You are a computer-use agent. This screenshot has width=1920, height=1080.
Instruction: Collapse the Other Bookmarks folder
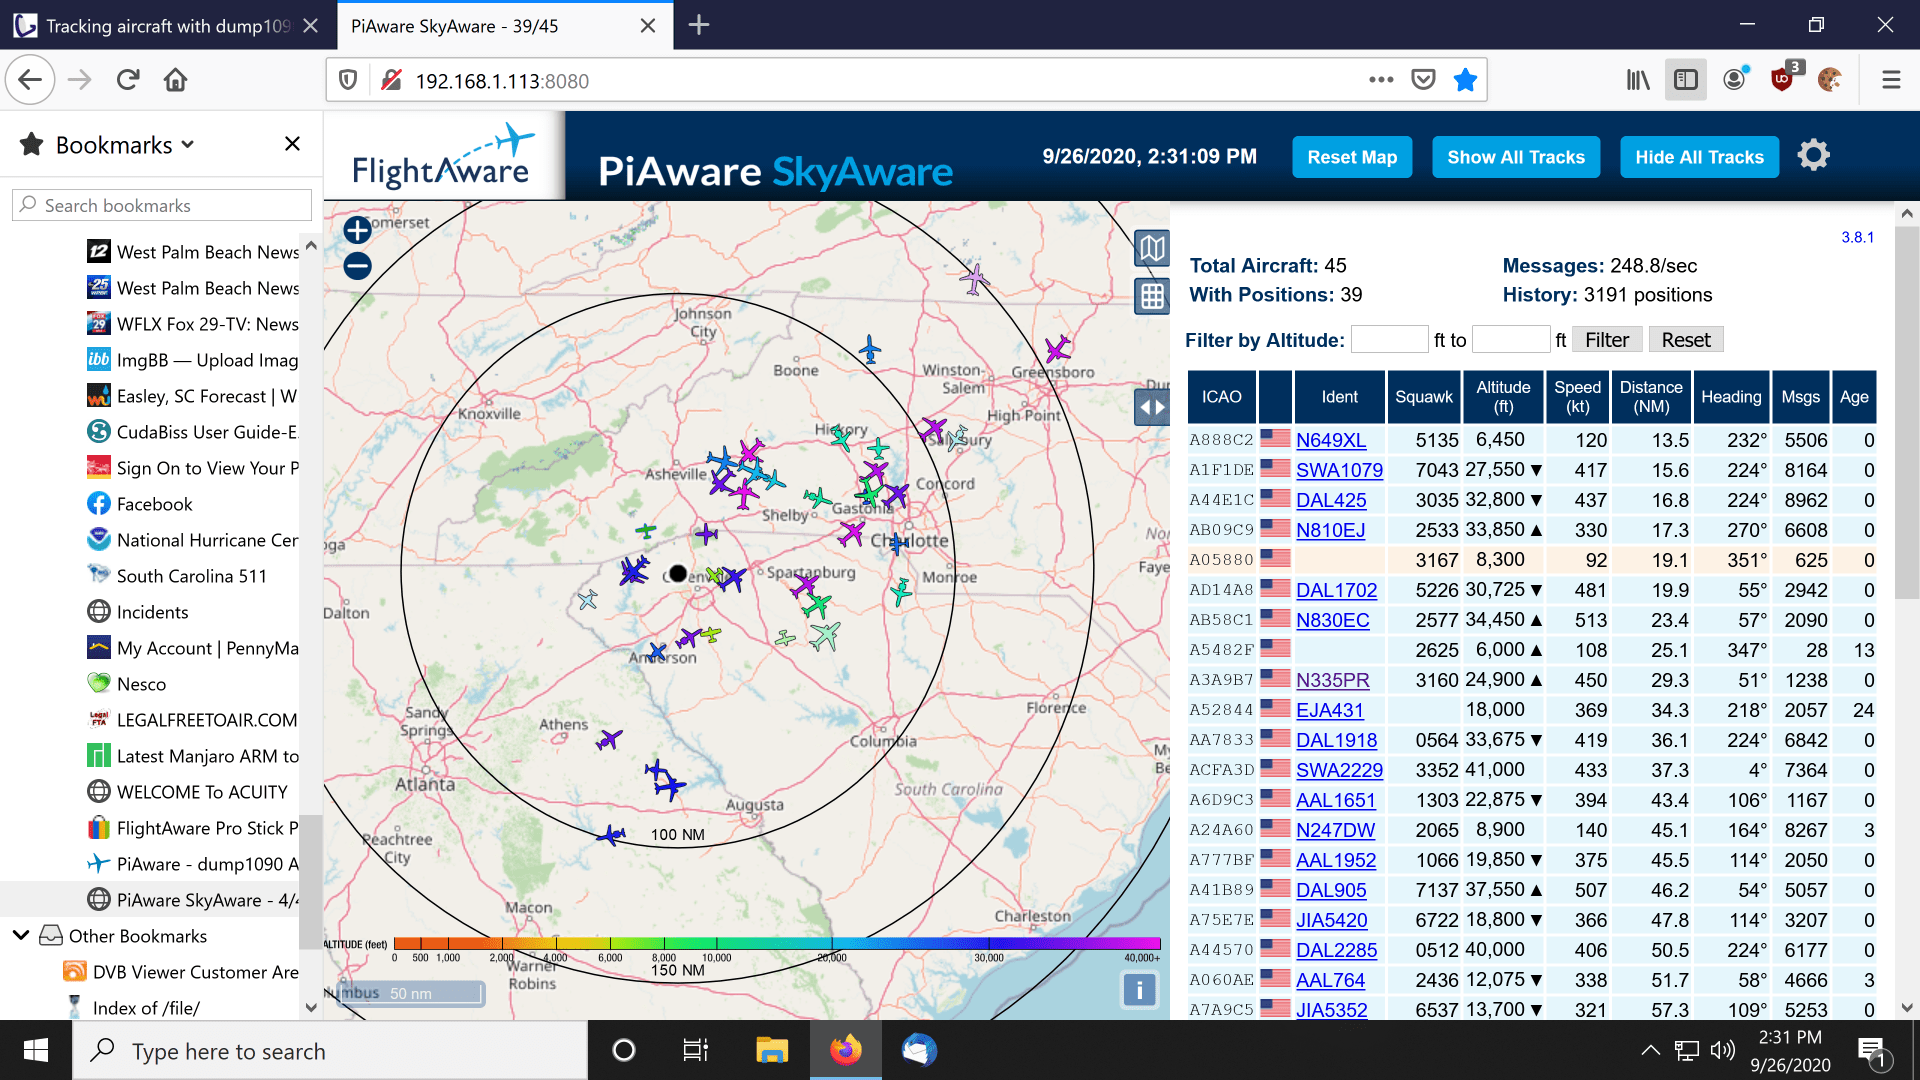20,935
